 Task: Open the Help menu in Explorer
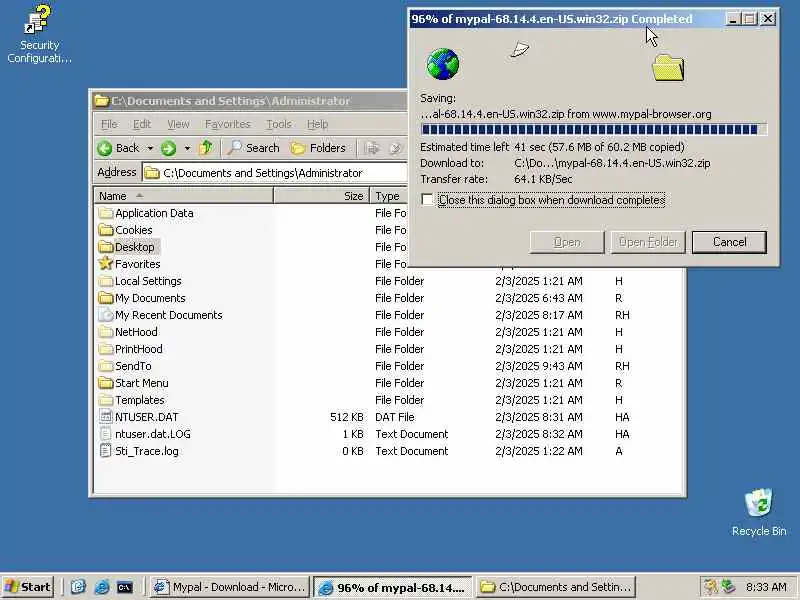coord(317,124)
